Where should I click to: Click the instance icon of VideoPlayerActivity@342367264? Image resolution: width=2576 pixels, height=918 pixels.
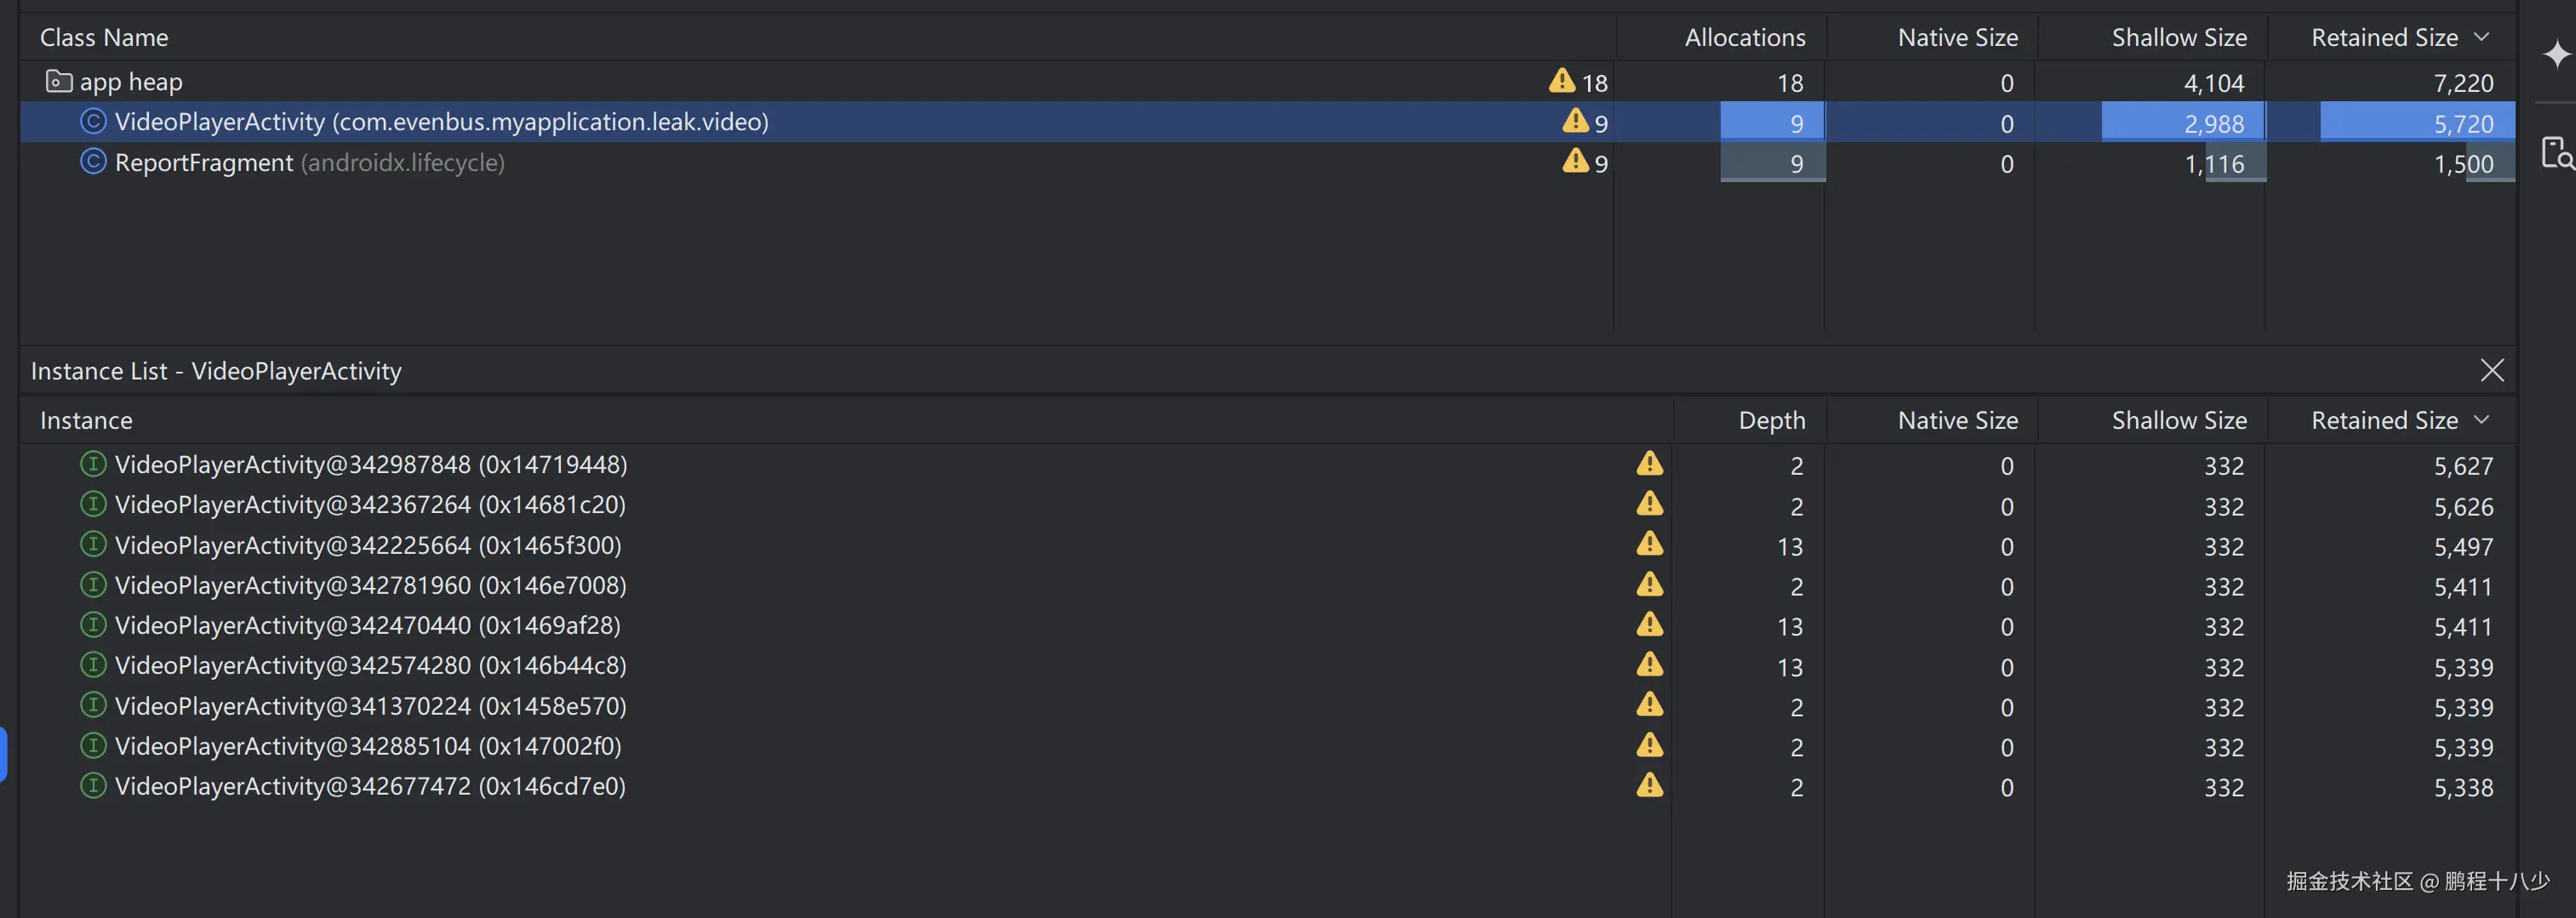[93, 504]
